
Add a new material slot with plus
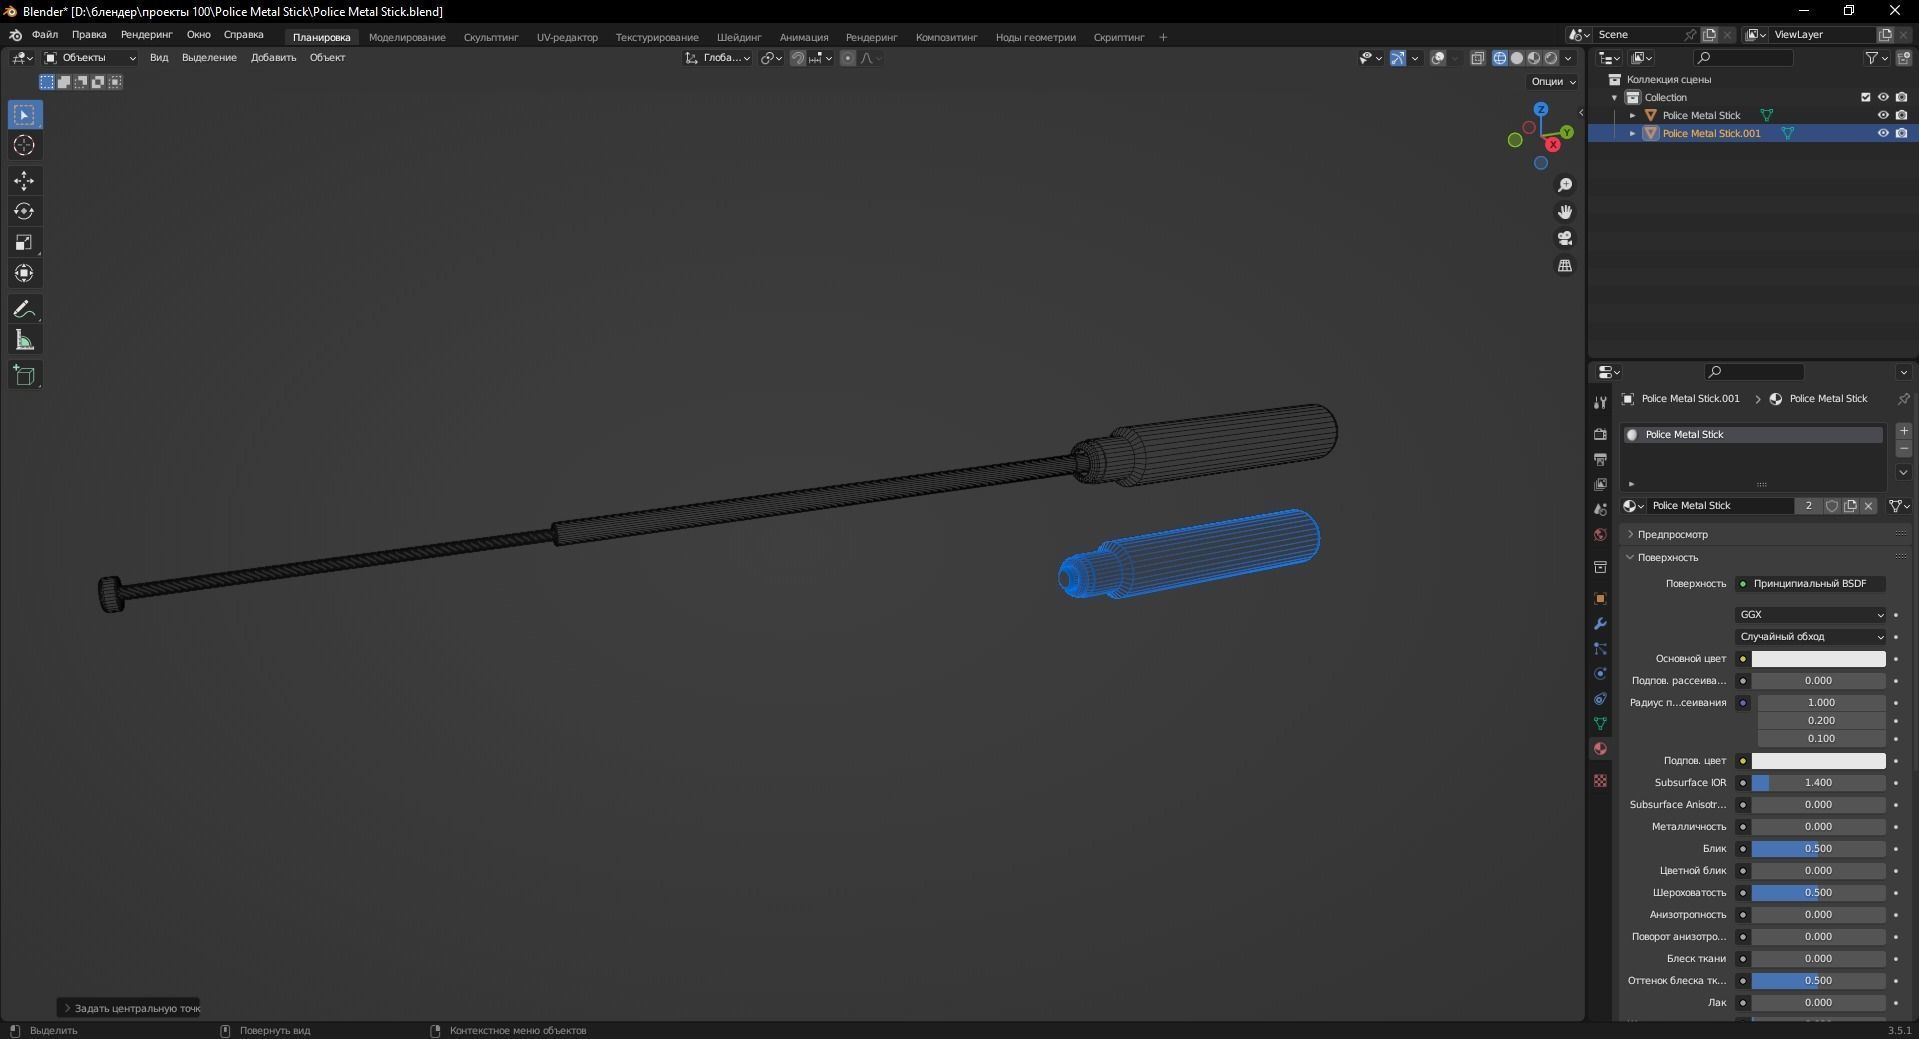tap(1904, 431)
